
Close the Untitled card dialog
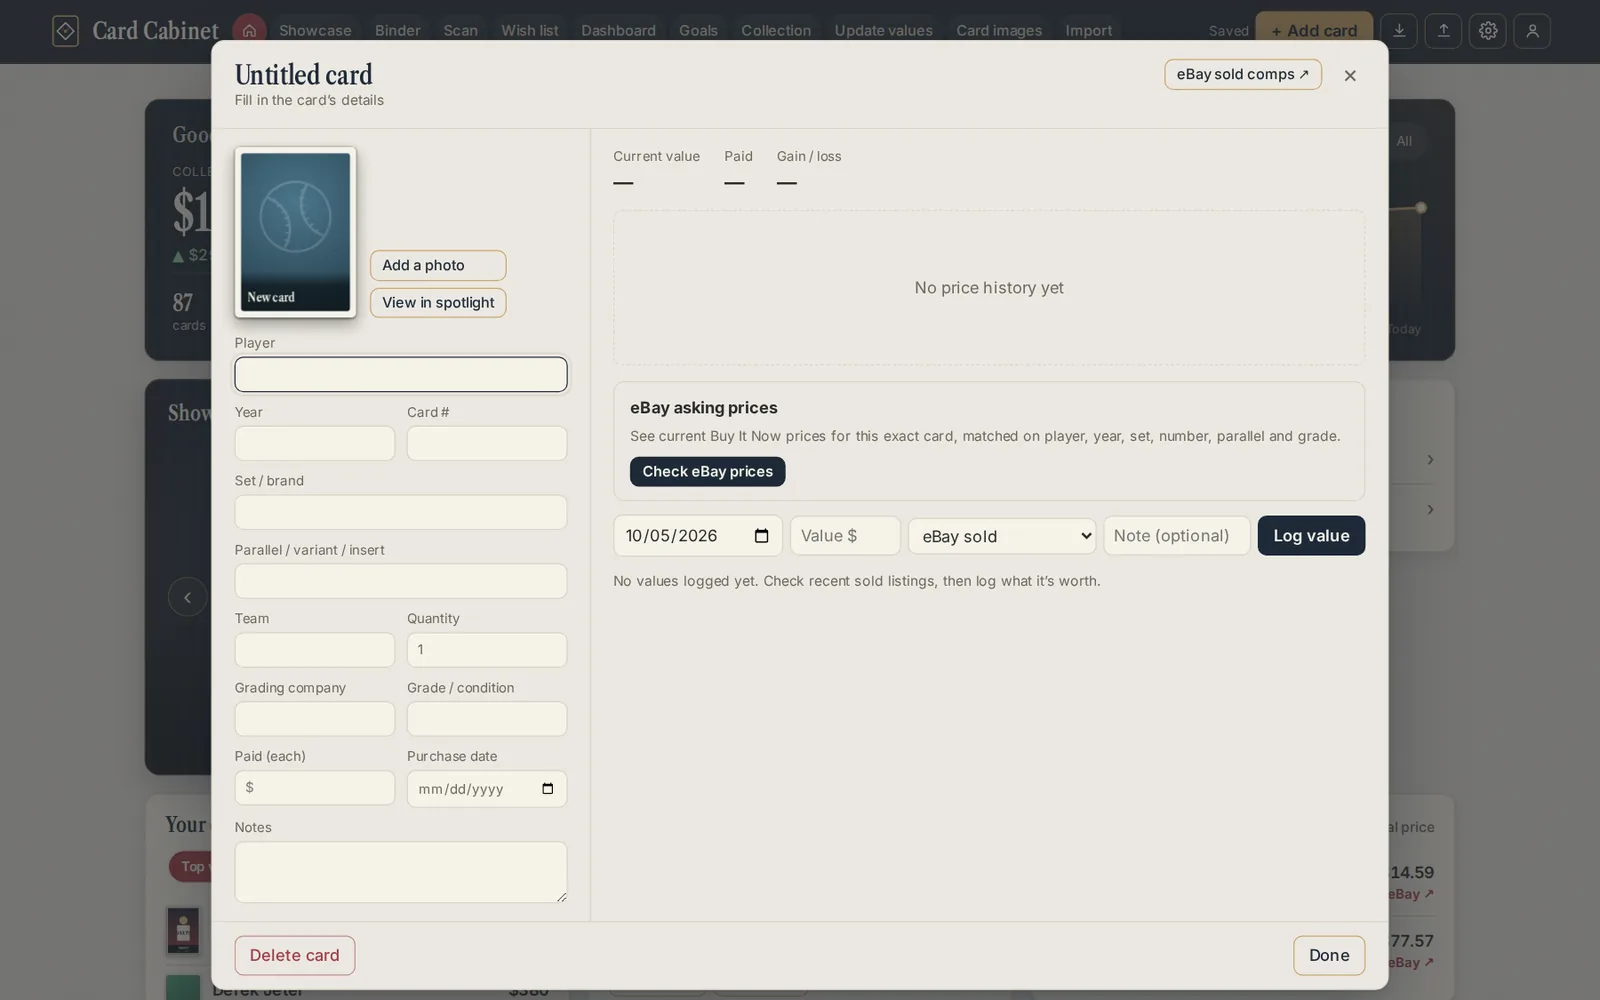[1350, 76]
